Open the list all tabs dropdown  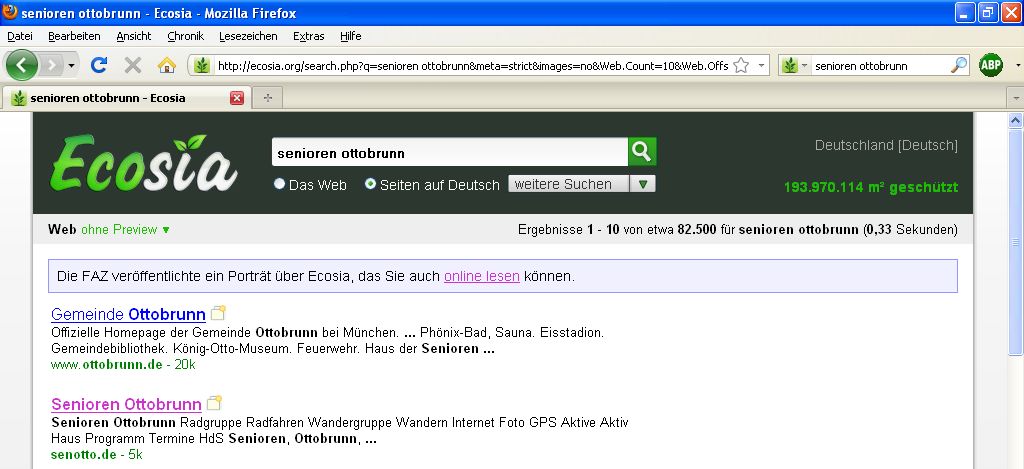tap(1016, 98)
